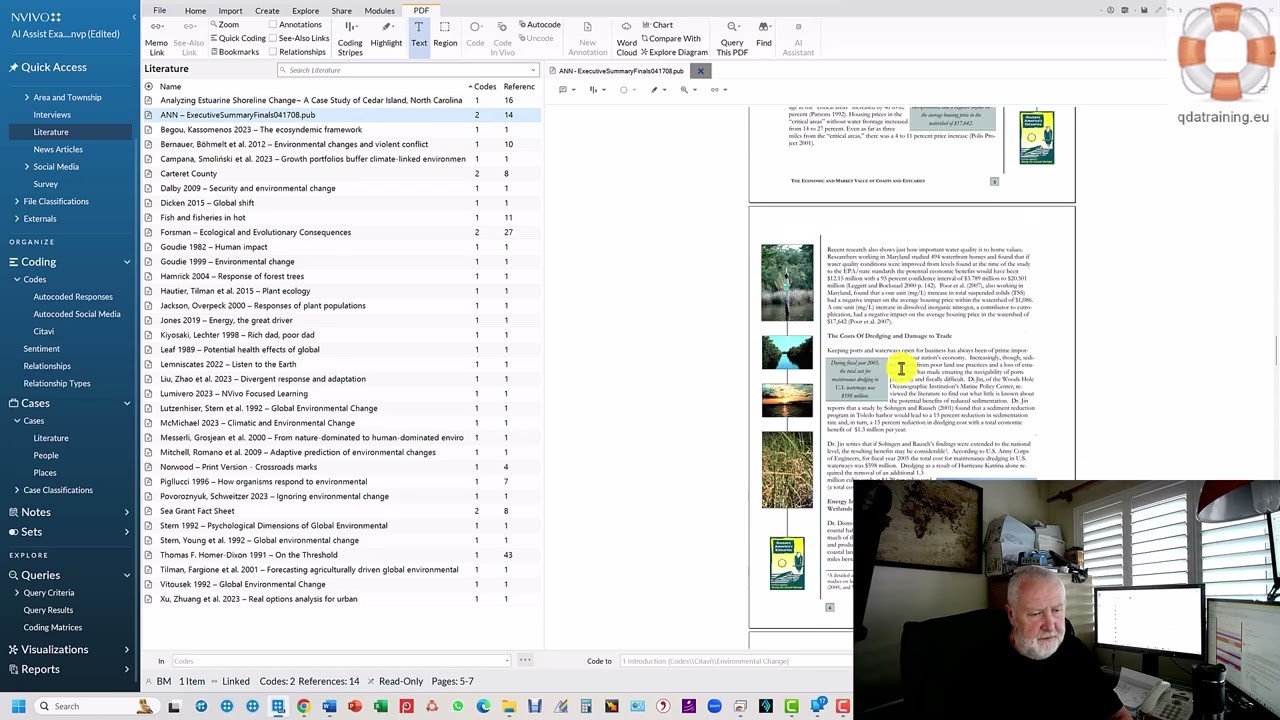1280x720 pixels.
Task: Expand the Sets section
Action: click(127, 532)
